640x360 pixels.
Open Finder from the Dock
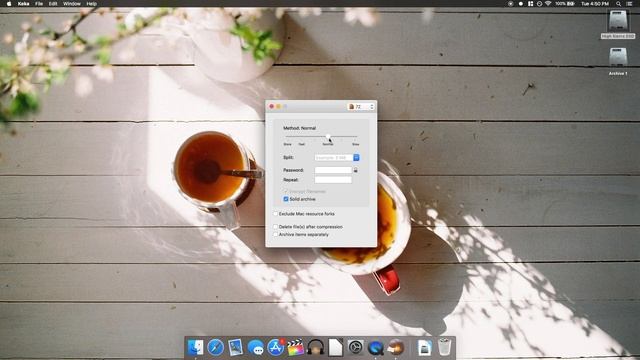pyautogui.click(x=196, y=347)
